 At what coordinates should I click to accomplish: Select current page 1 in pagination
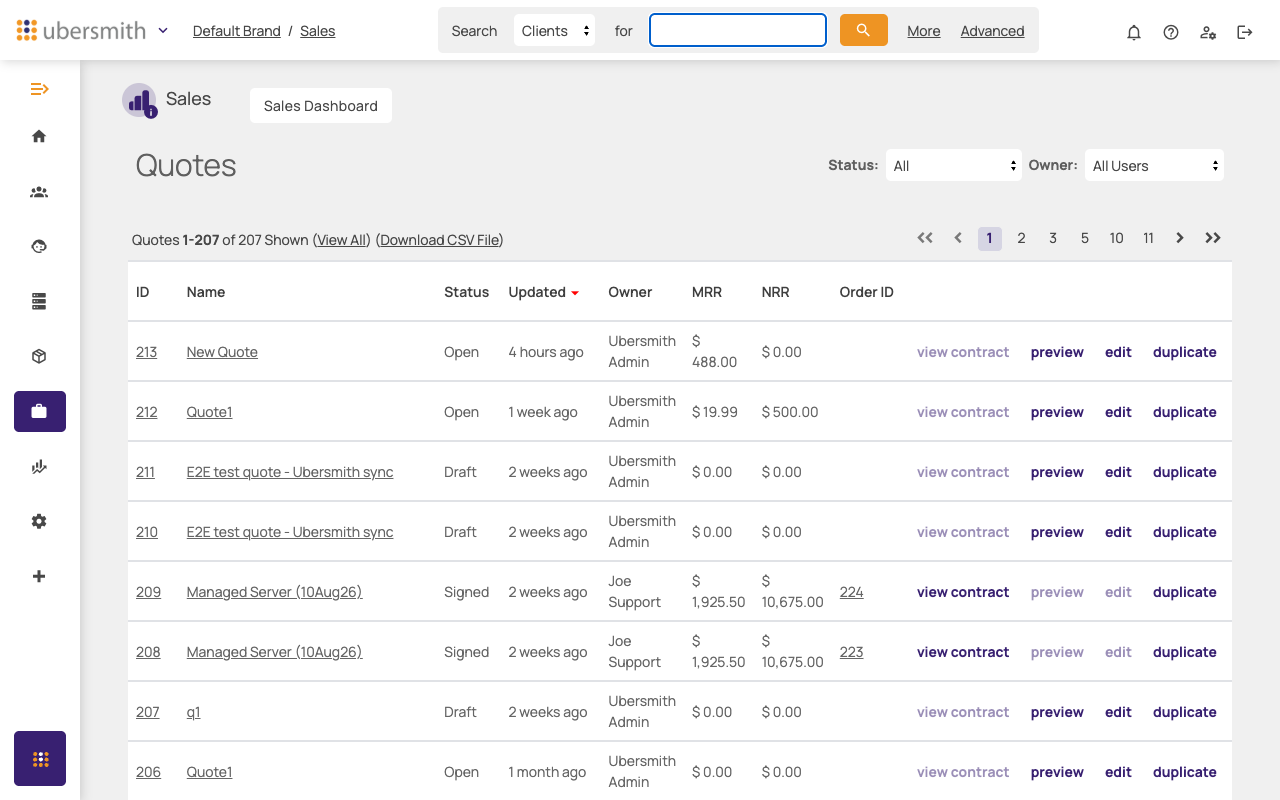pyautogui.click(x=990, y=238)
